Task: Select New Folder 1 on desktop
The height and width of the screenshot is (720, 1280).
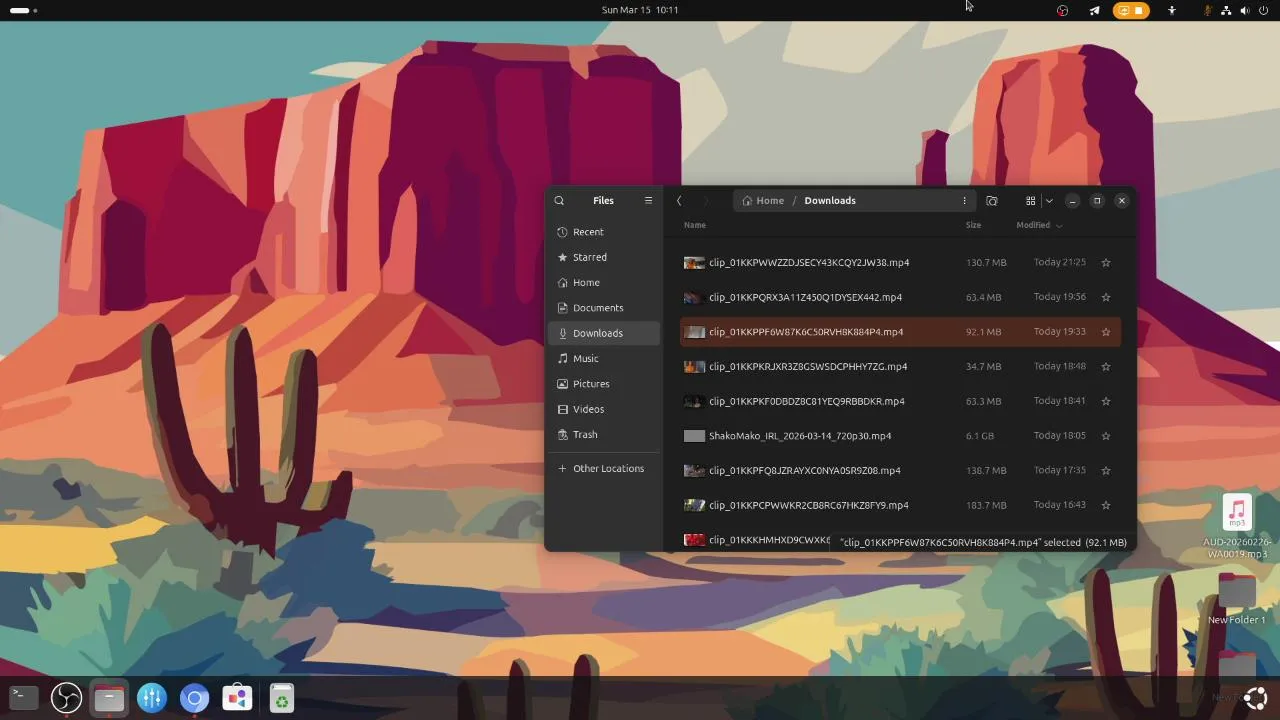Action: click(x=1237, y=600)
